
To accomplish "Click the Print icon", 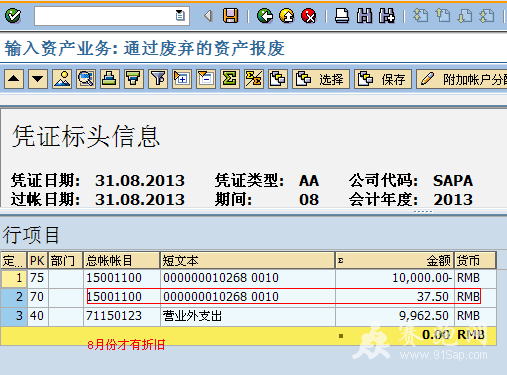I will click(342, 16).
